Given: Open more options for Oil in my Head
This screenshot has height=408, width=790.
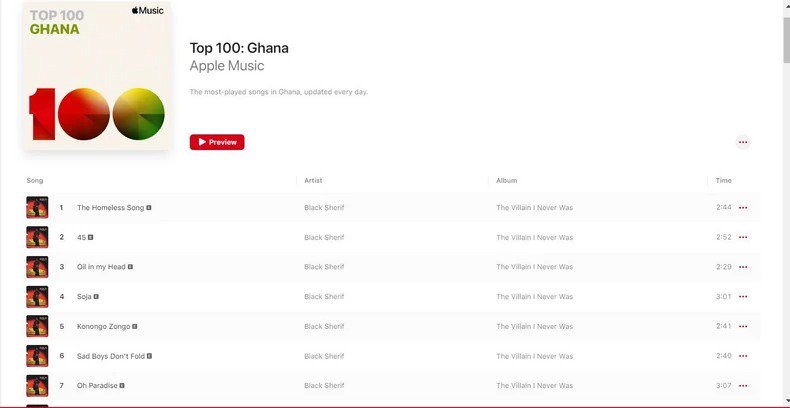Looking at the screenshot, I should 743,267.
